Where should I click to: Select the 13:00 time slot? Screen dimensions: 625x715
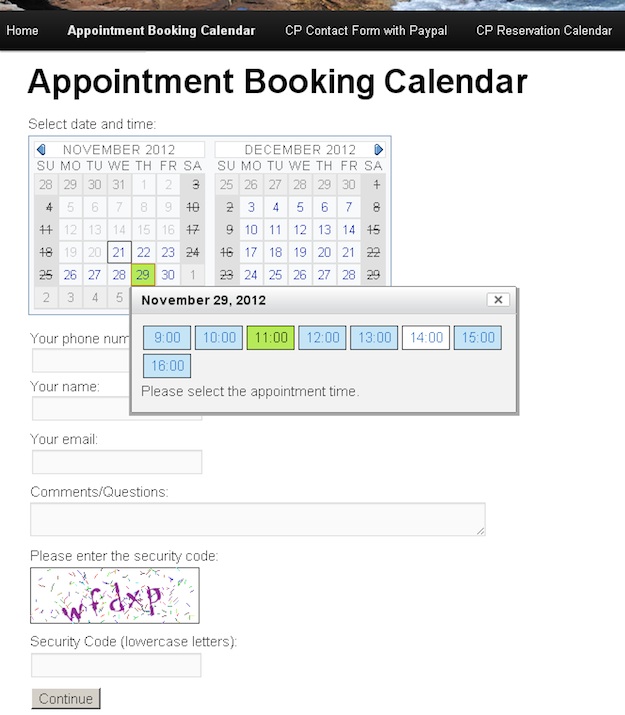pos(375,338)
